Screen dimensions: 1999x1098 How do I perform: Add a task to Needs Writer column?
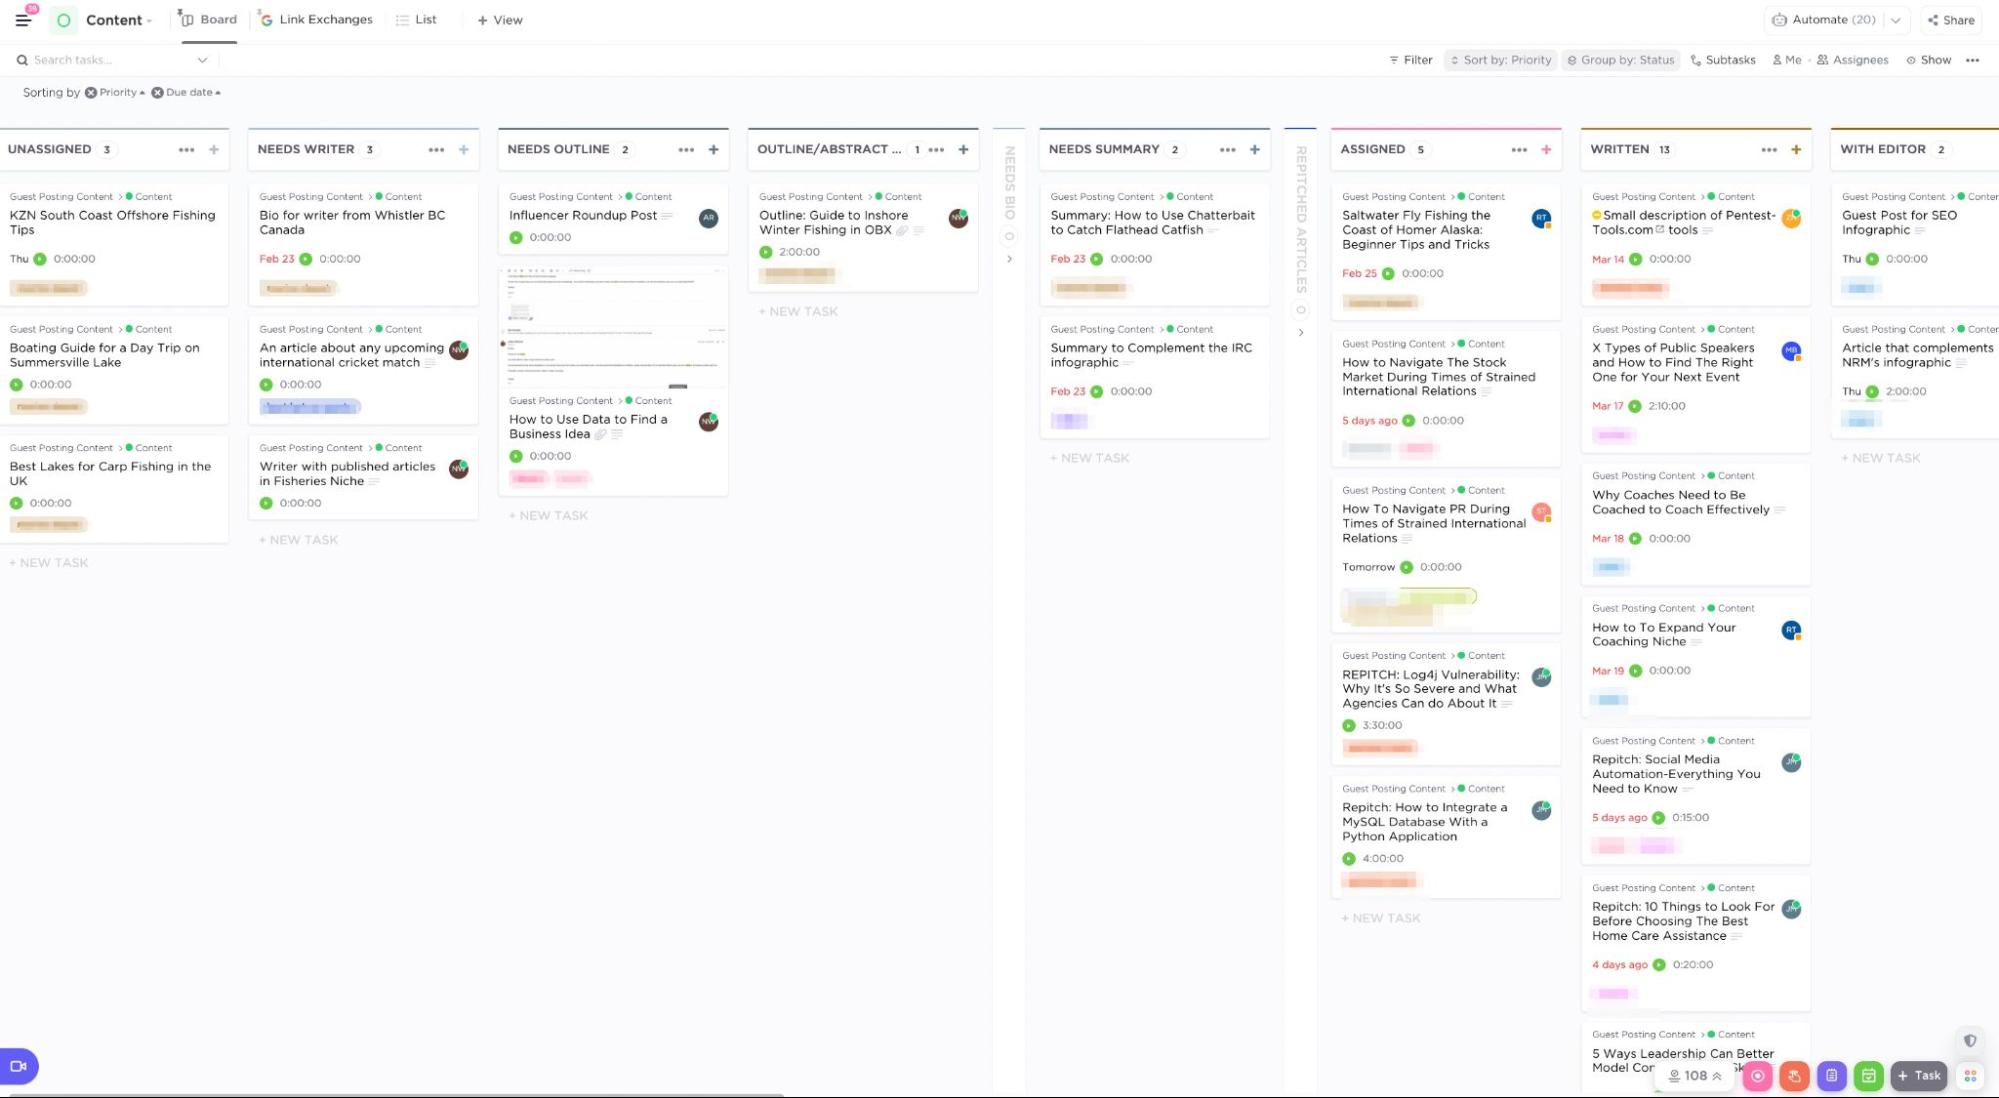pyautogui.click(x=464, y=150)
